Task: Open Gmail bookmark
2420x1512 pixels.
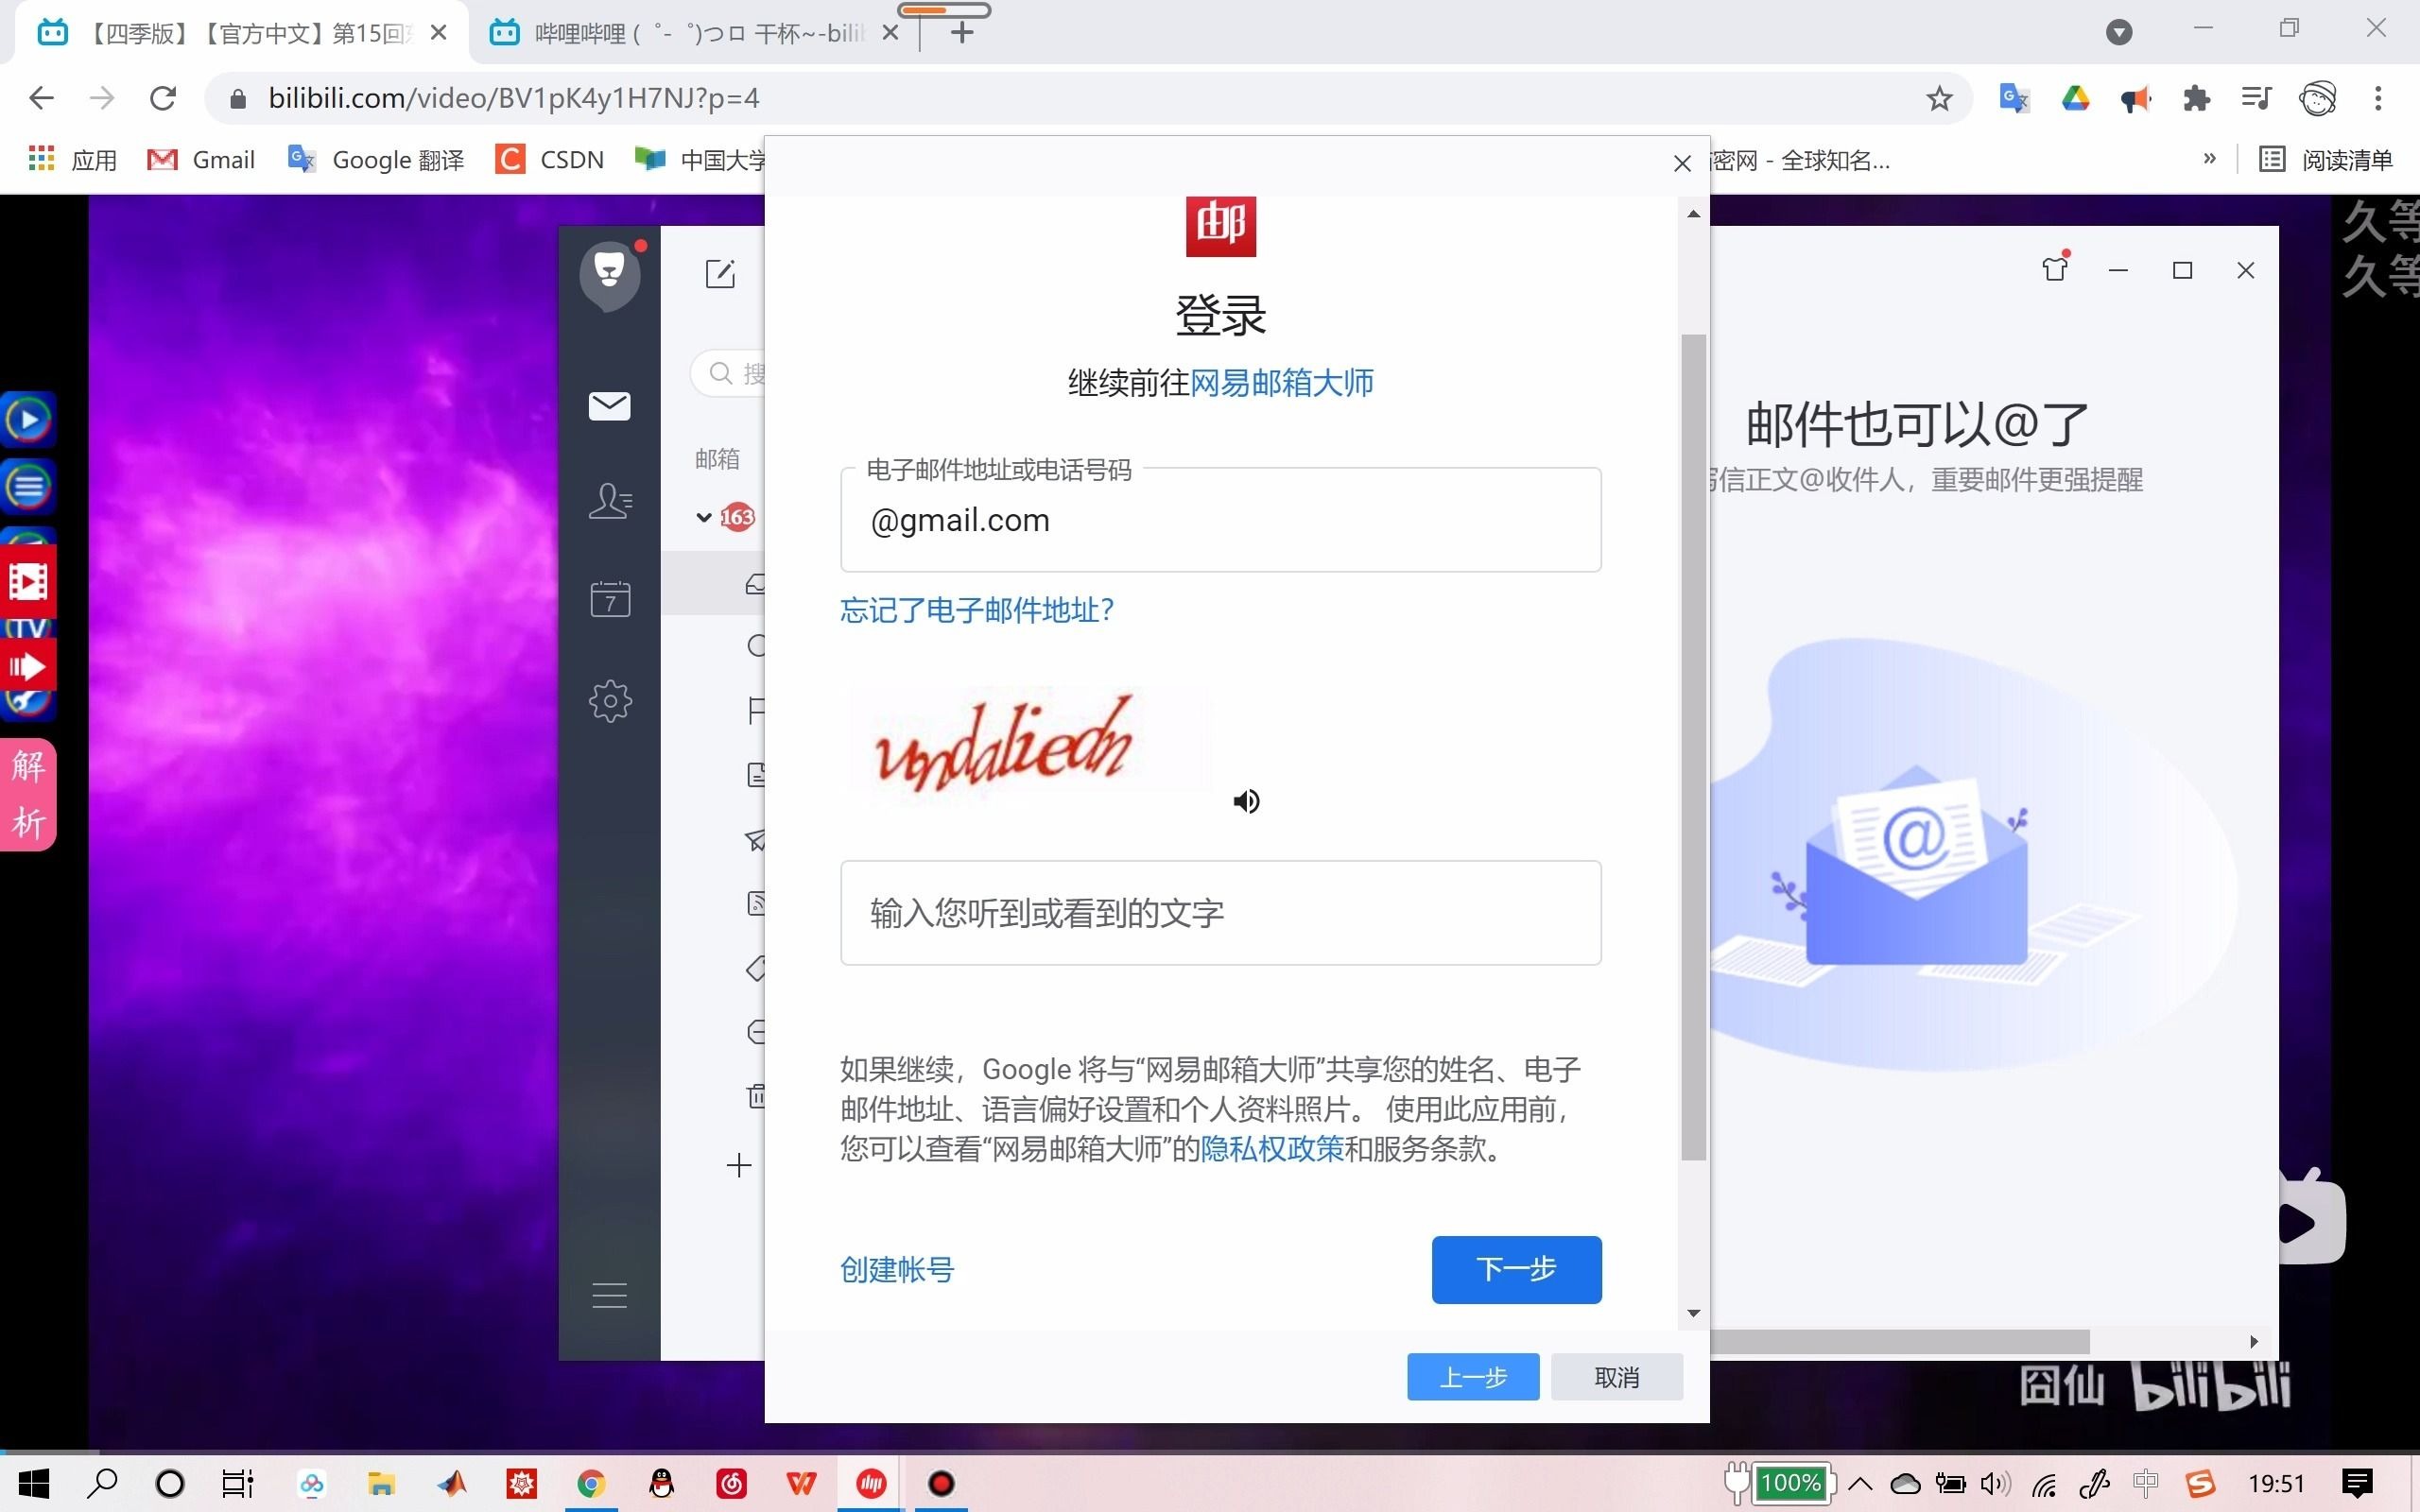Action: pos(201,159)
